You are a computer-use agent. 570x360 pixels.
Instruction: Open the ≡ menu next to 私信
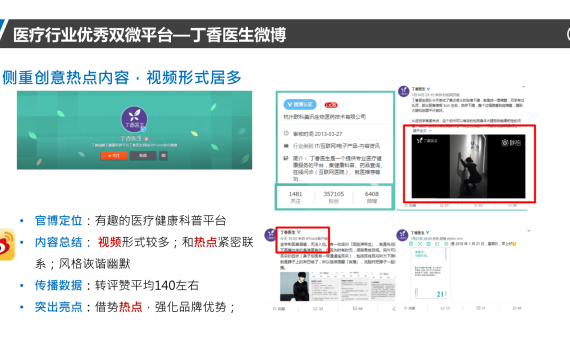[163, 155]
